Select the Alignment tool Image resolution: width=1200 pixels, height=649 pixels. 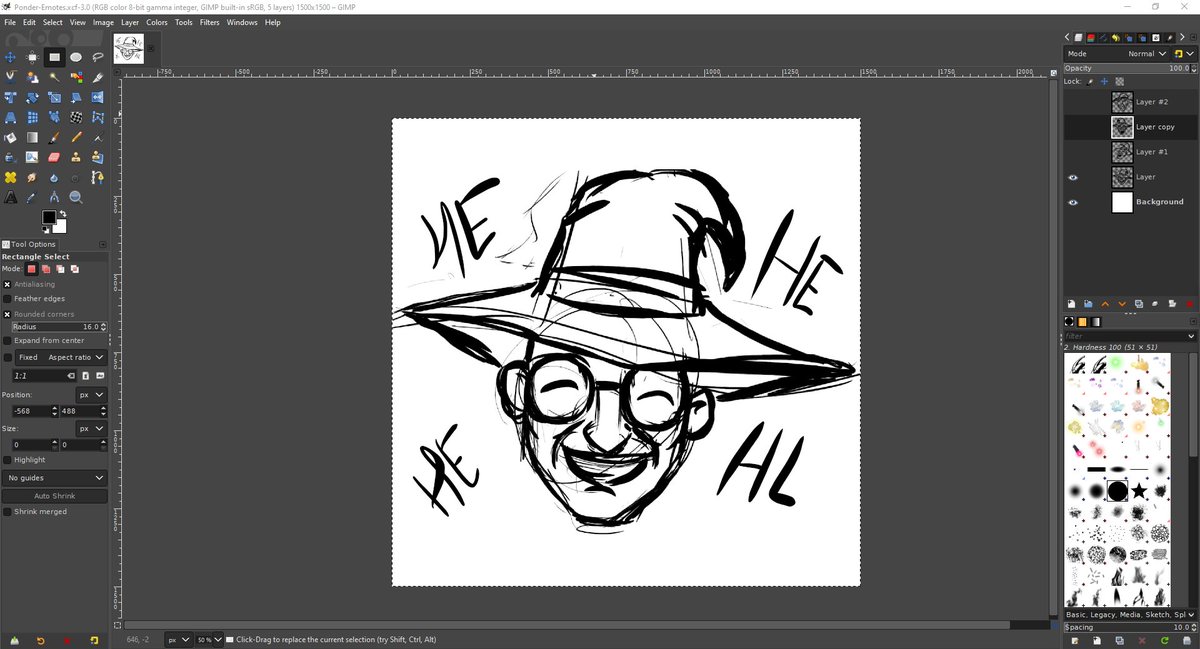click(32, 57)
